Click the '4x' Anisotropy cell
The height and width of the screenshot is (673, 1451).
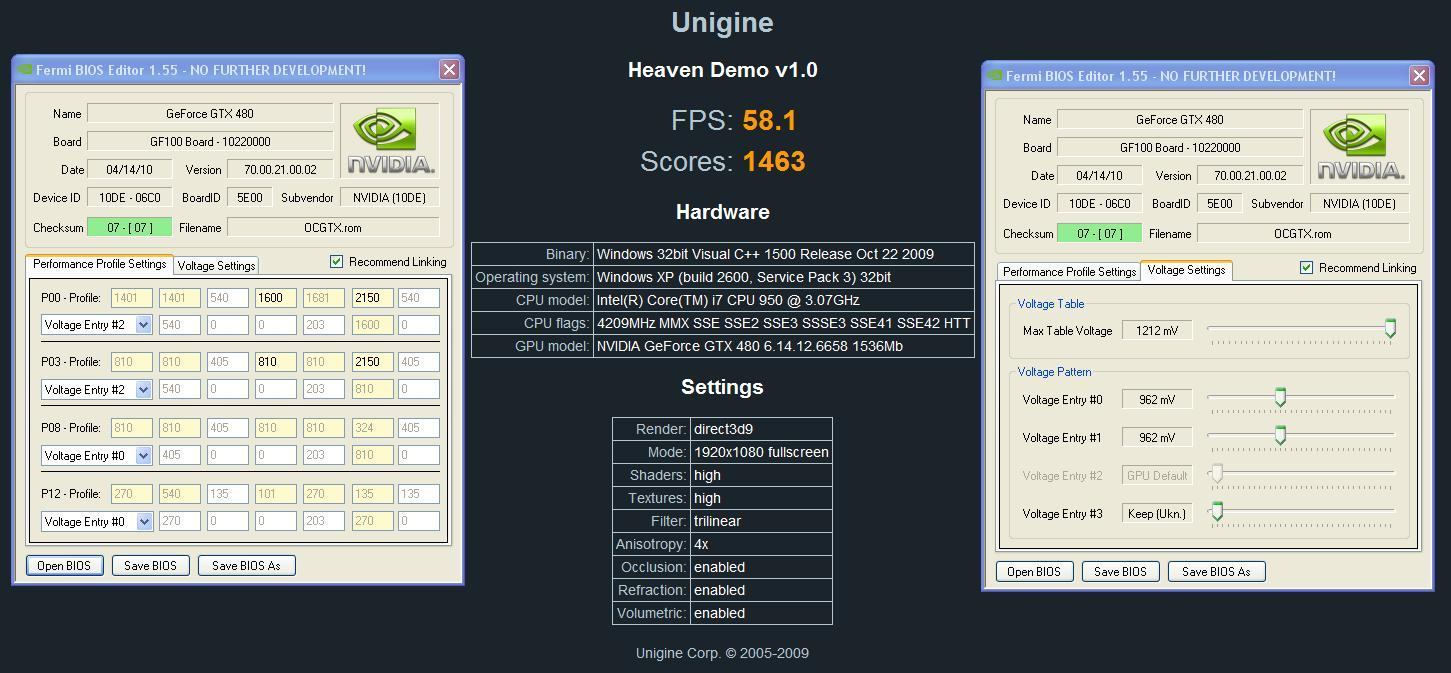coord(761,544)
